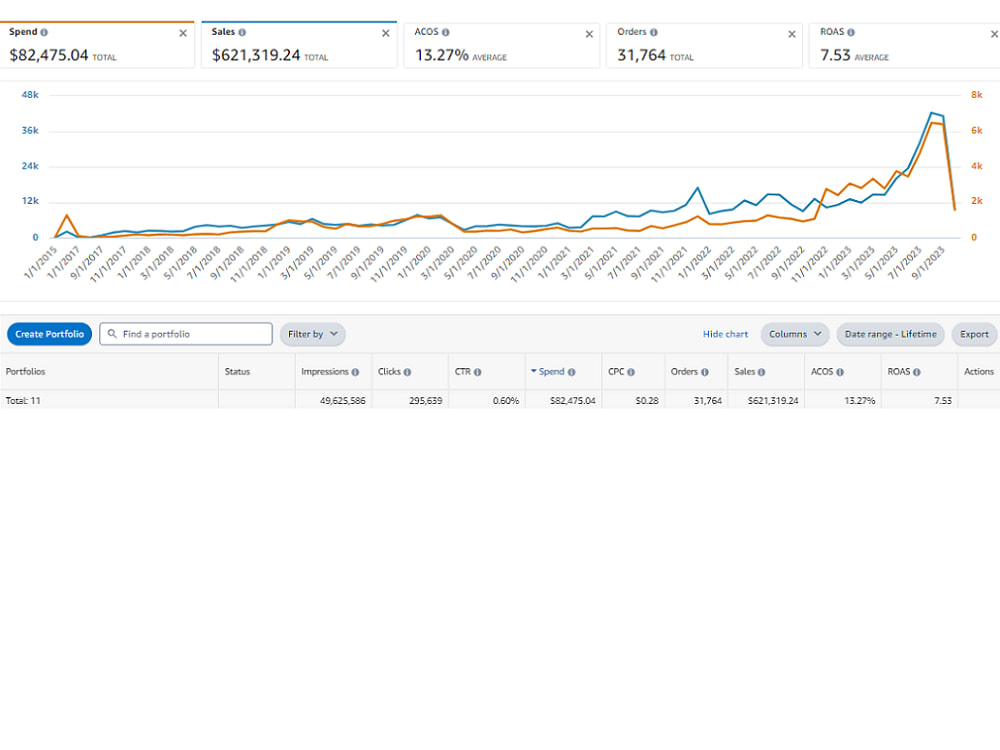Click the Orders column info icon

[705, 372]
